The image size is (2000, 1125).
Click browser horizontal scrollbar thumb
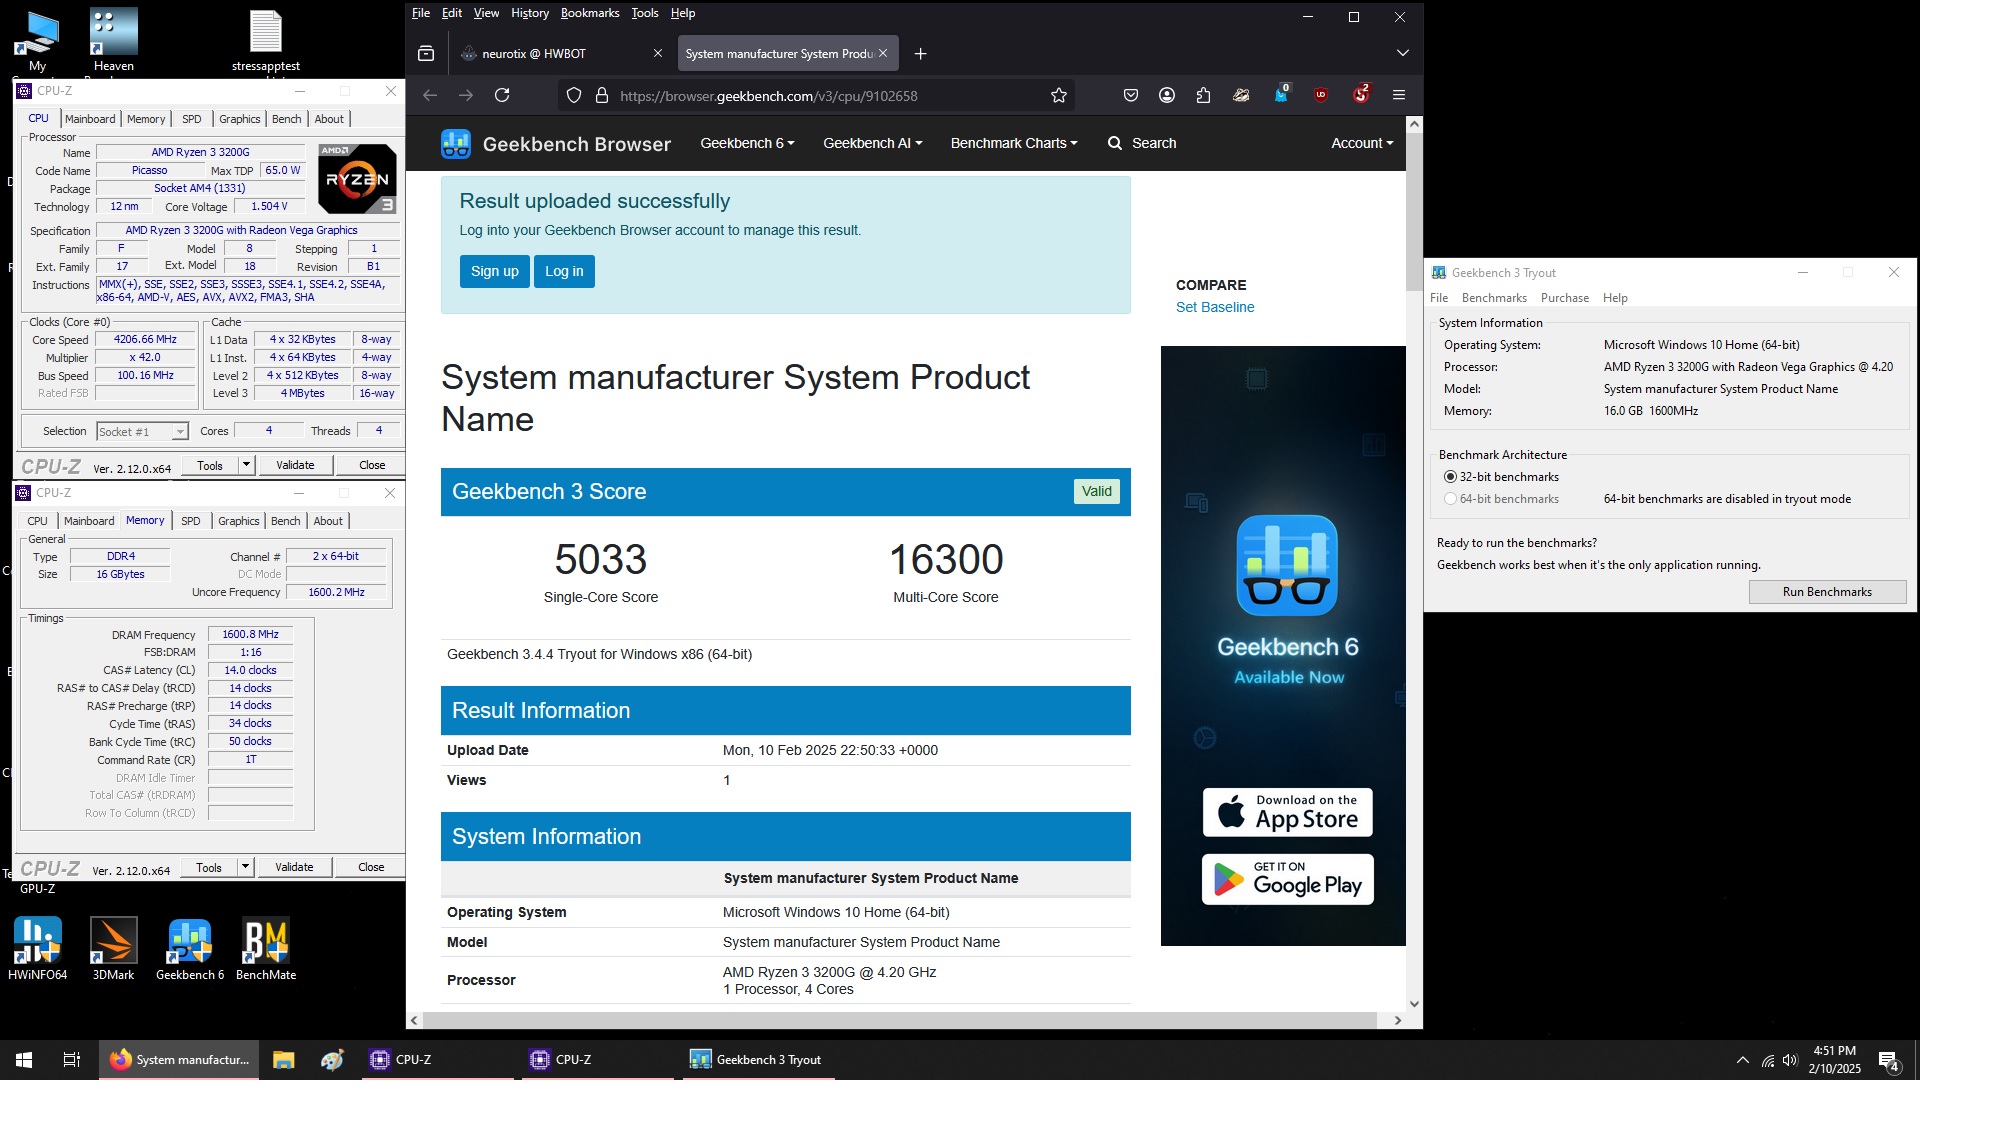pos(900,1020)
